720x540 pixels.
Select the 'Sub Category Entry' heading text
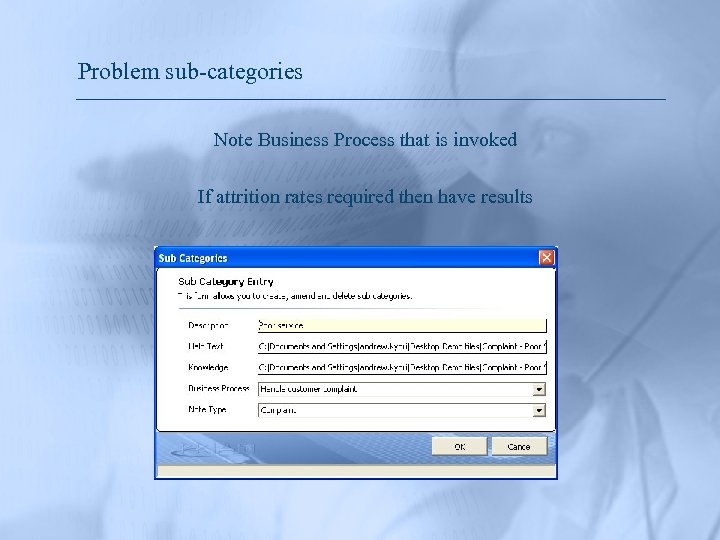coord(225,281)
